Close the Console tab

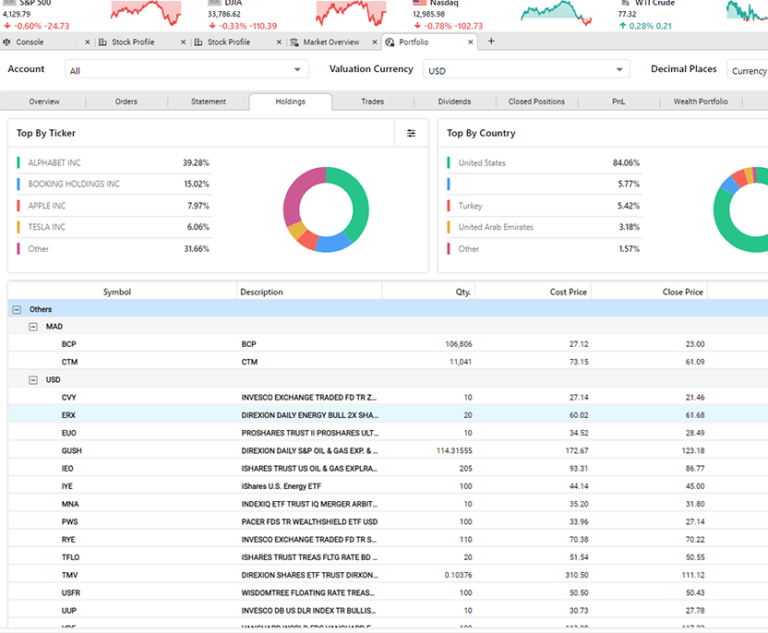87,42
